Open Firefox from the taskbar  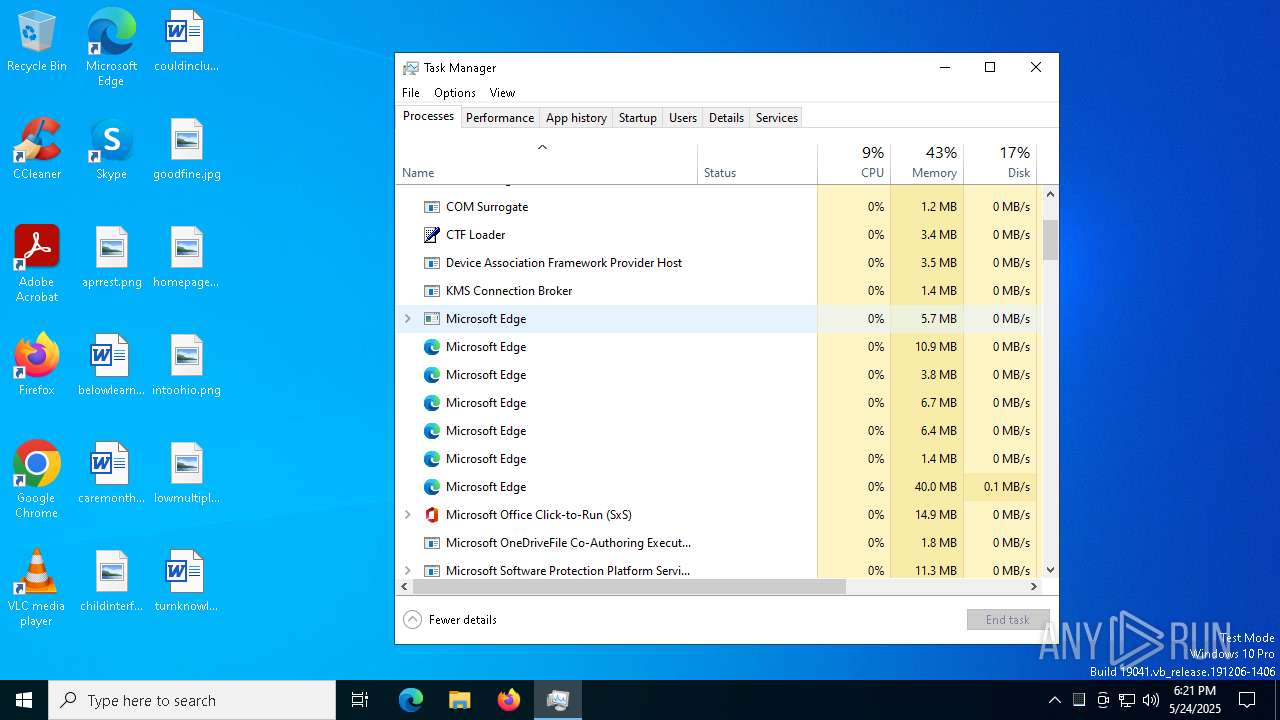point(509,700)
